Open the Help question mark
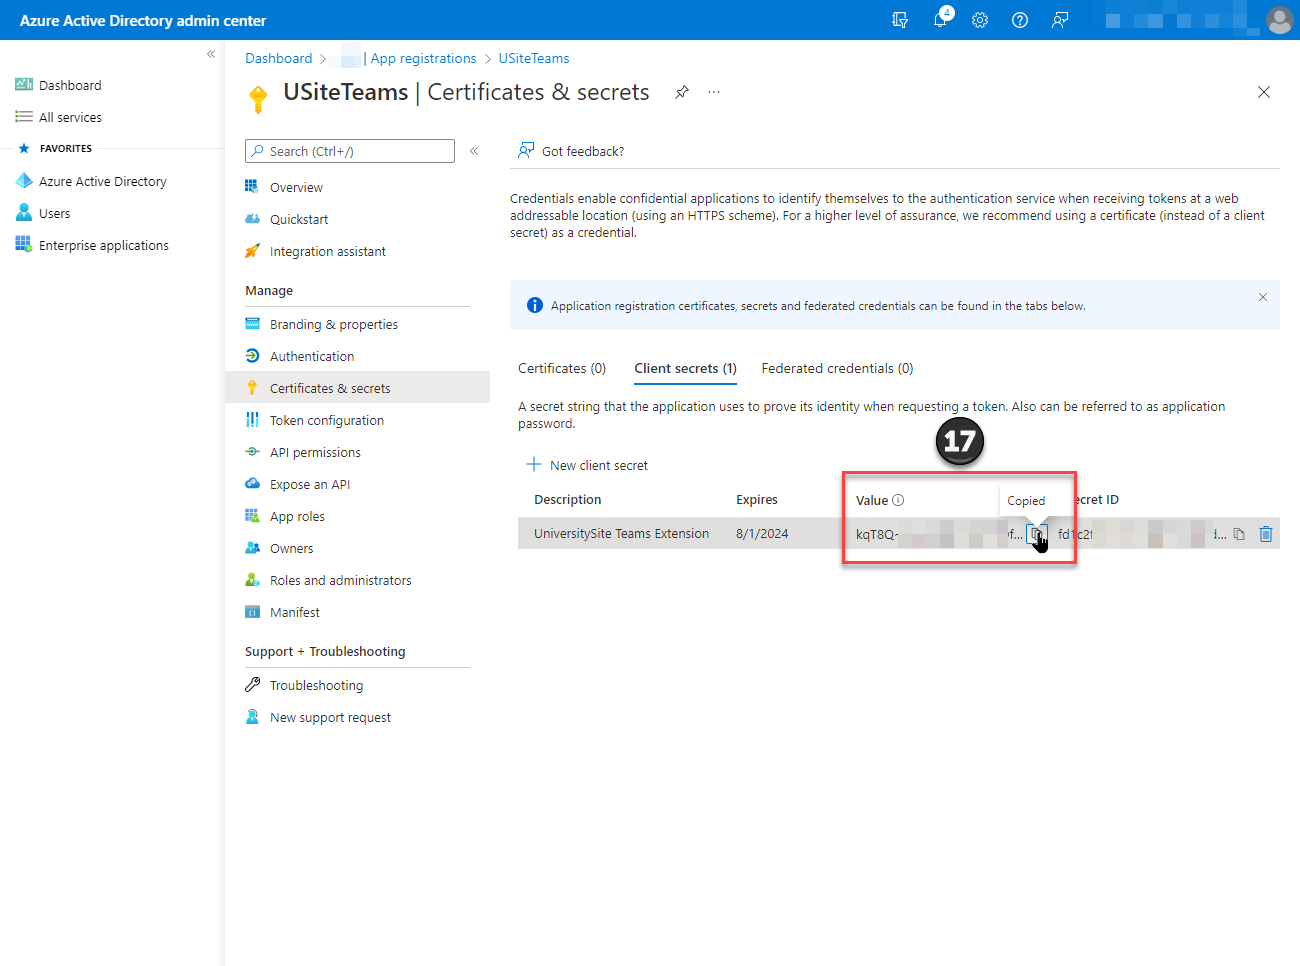This screenshot has height=966, width=1300. click(1020, 20)
